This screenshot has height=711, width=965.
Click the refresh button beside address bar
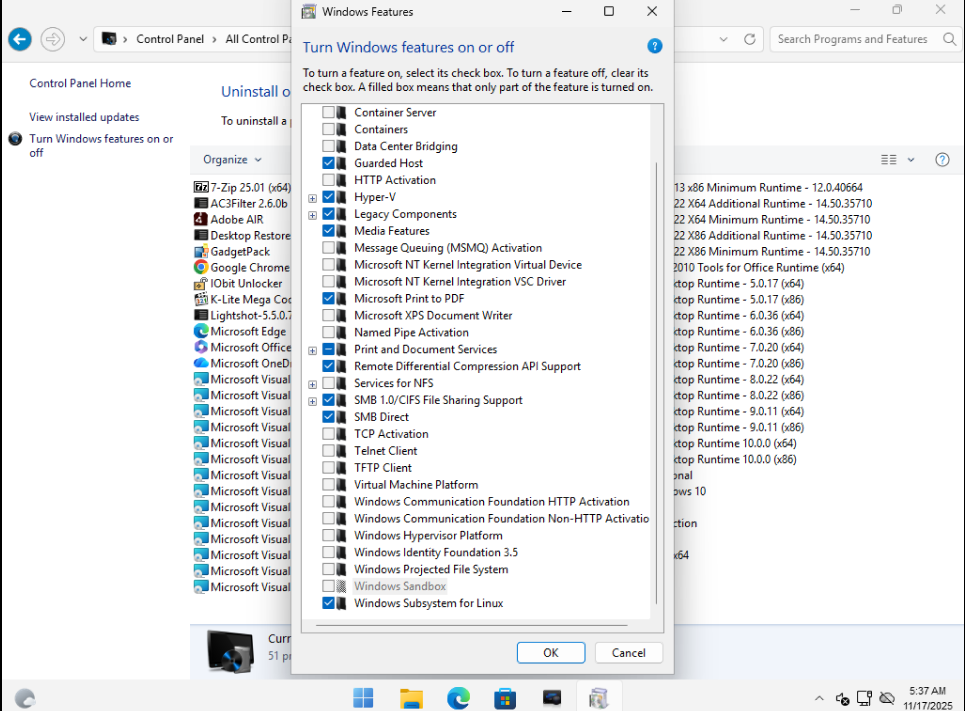749,39
